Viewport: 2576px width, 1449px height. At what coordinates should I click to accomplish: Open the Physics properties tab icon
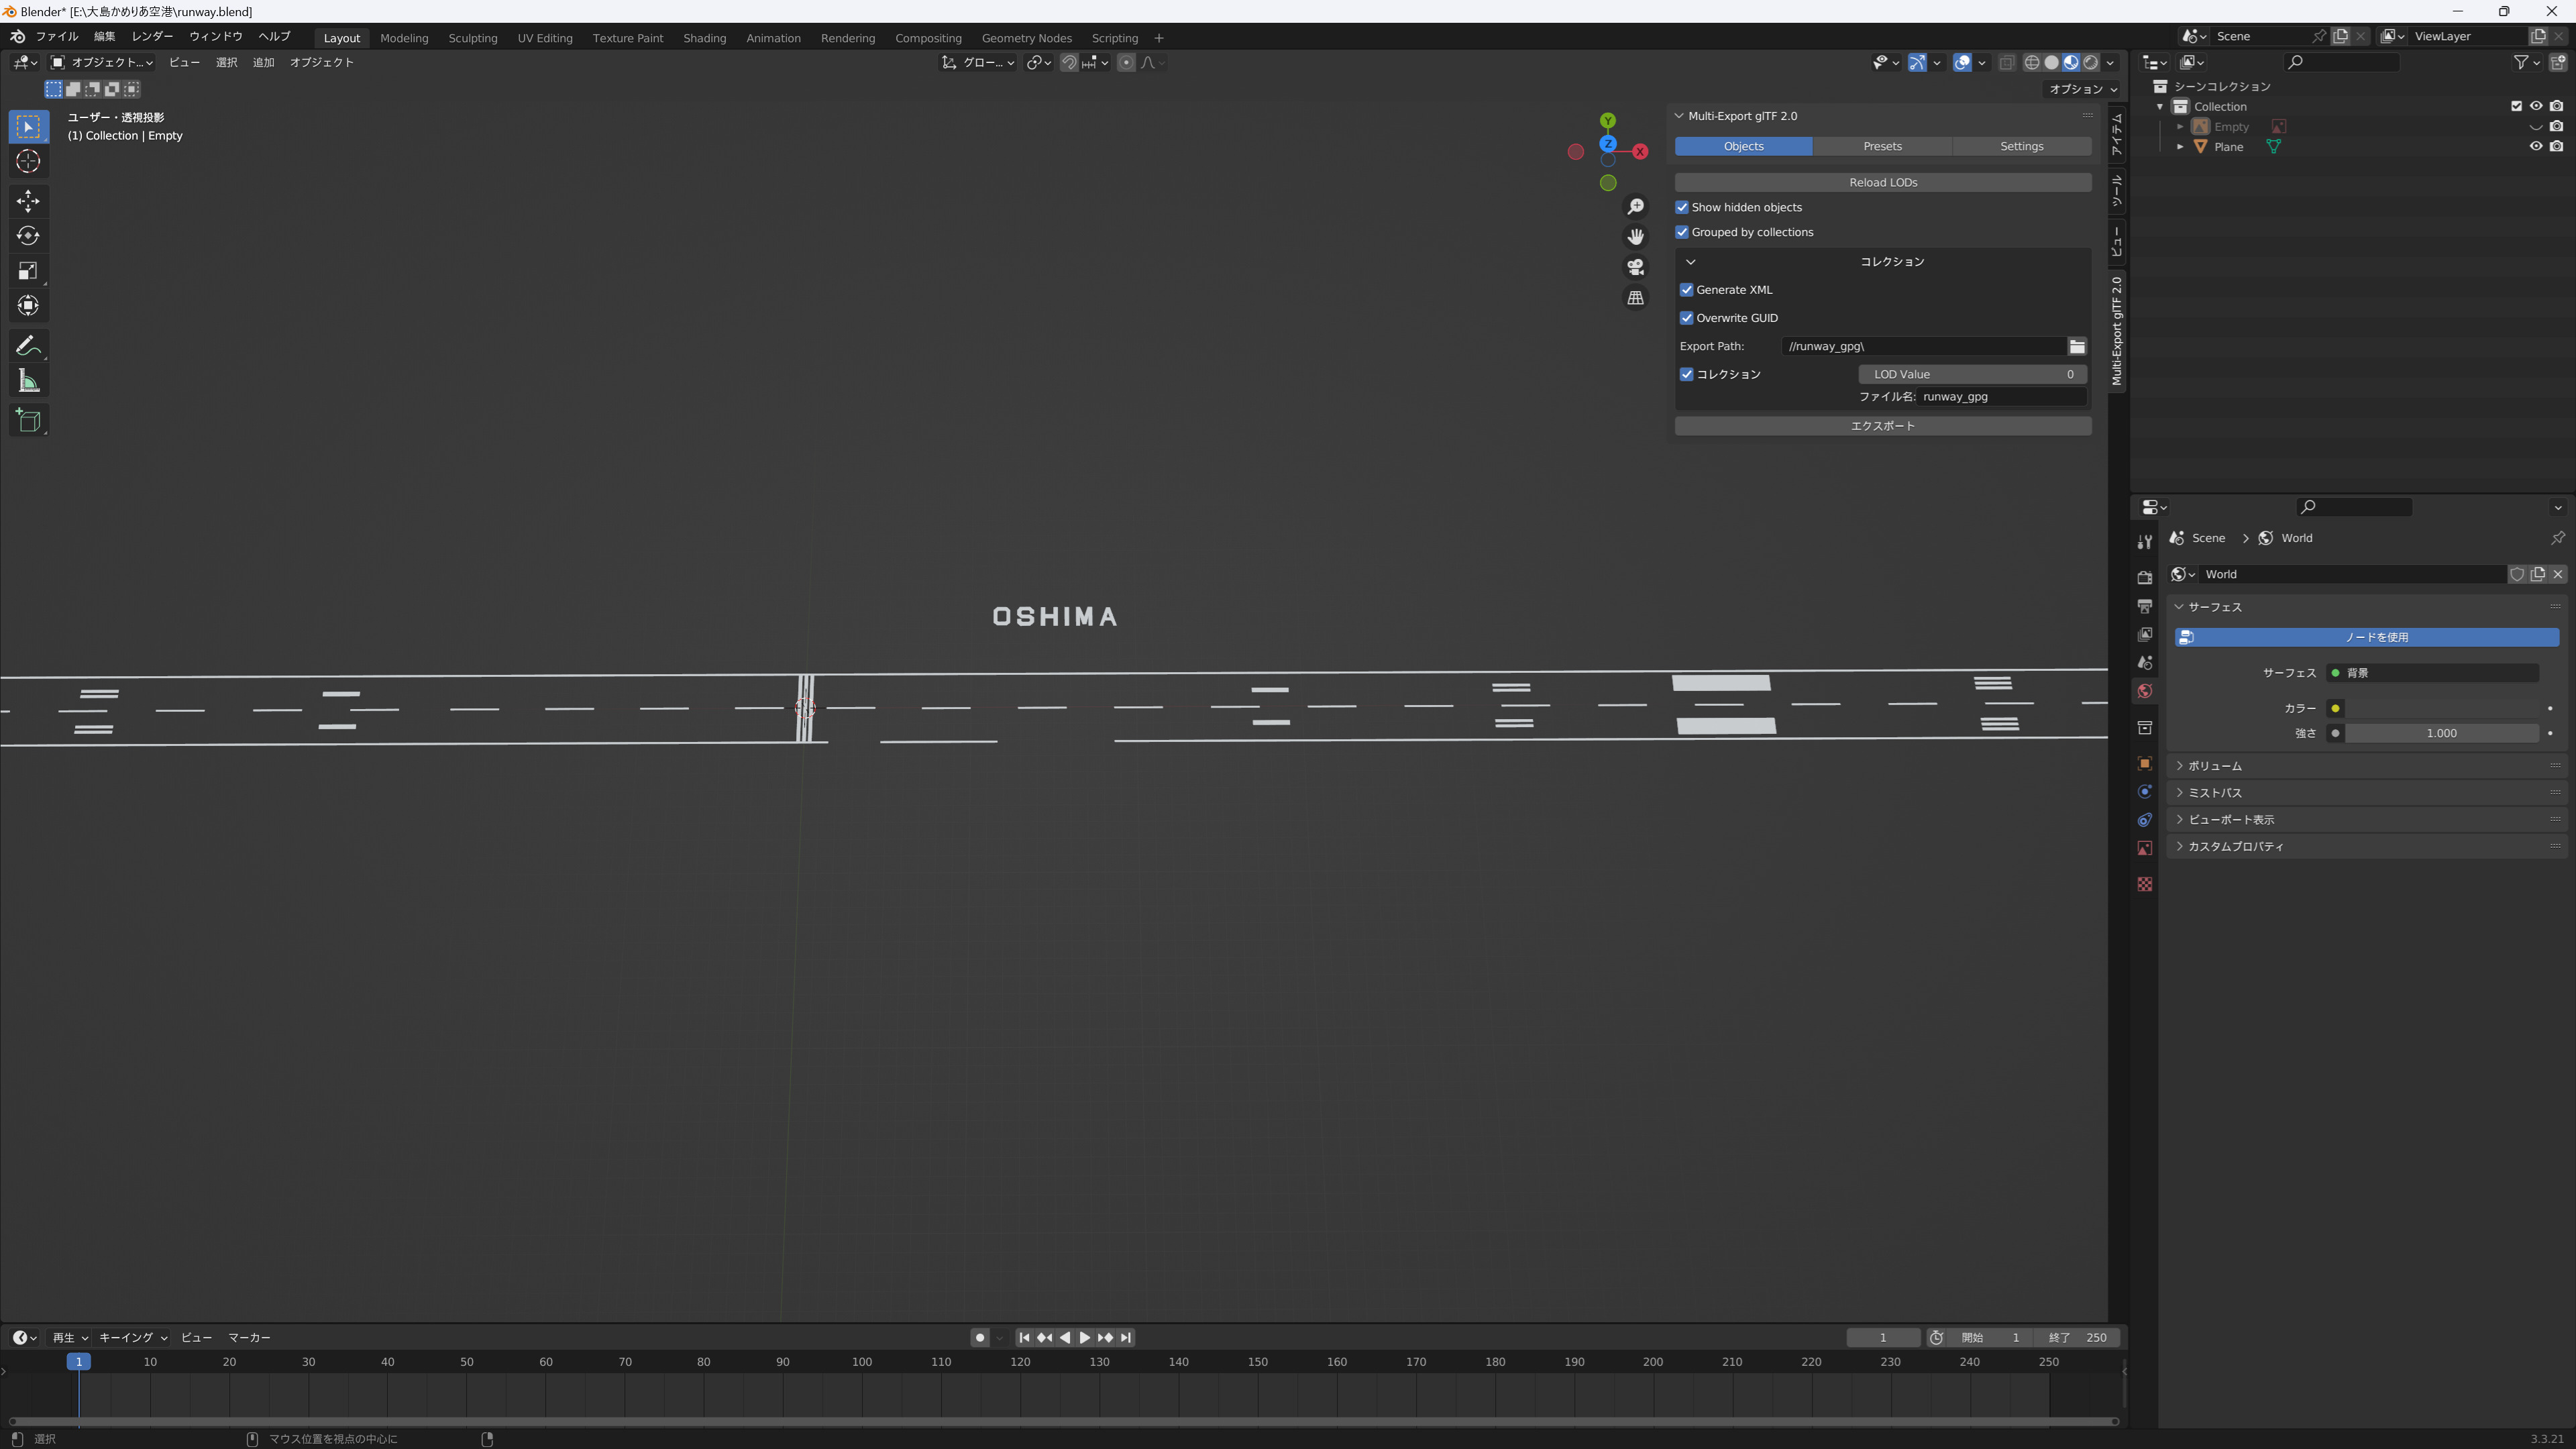pyautogui.click(x=2144, y=791)
